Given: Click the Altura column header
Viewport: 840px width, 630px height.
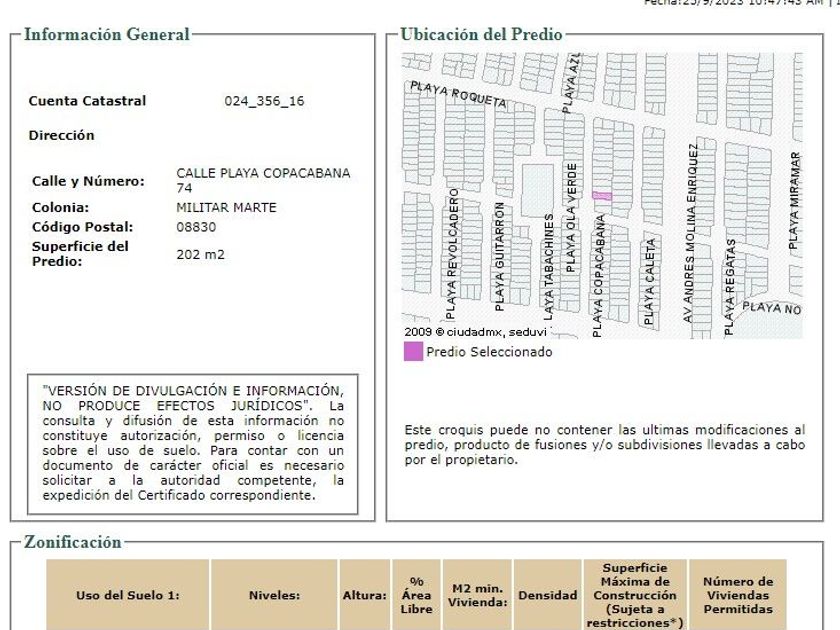Looking at the screenshot, I should 364,595.
